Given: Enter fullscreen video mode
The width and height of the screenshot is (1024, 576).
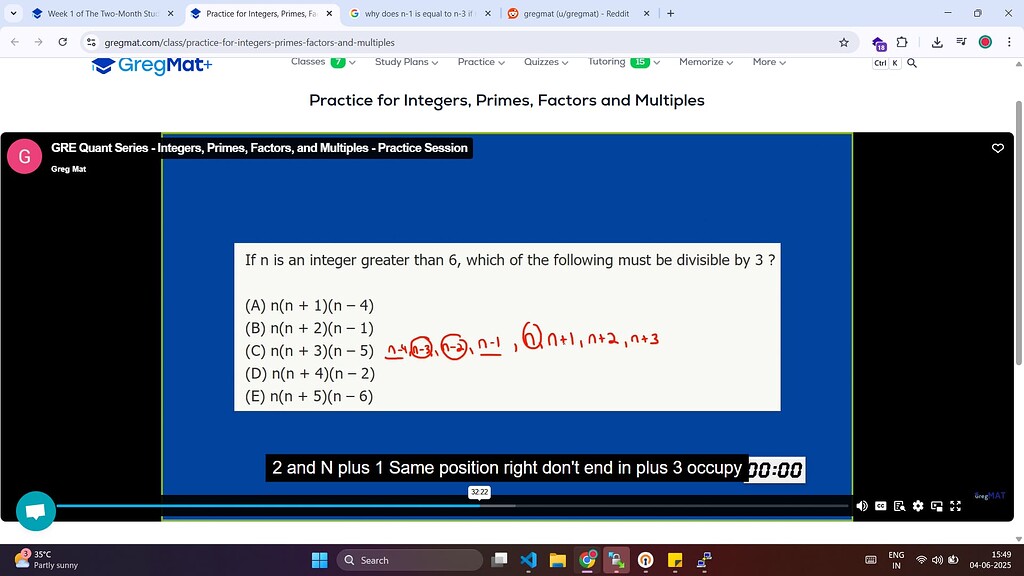Looking at the screenshot, I should pos(955,506).
